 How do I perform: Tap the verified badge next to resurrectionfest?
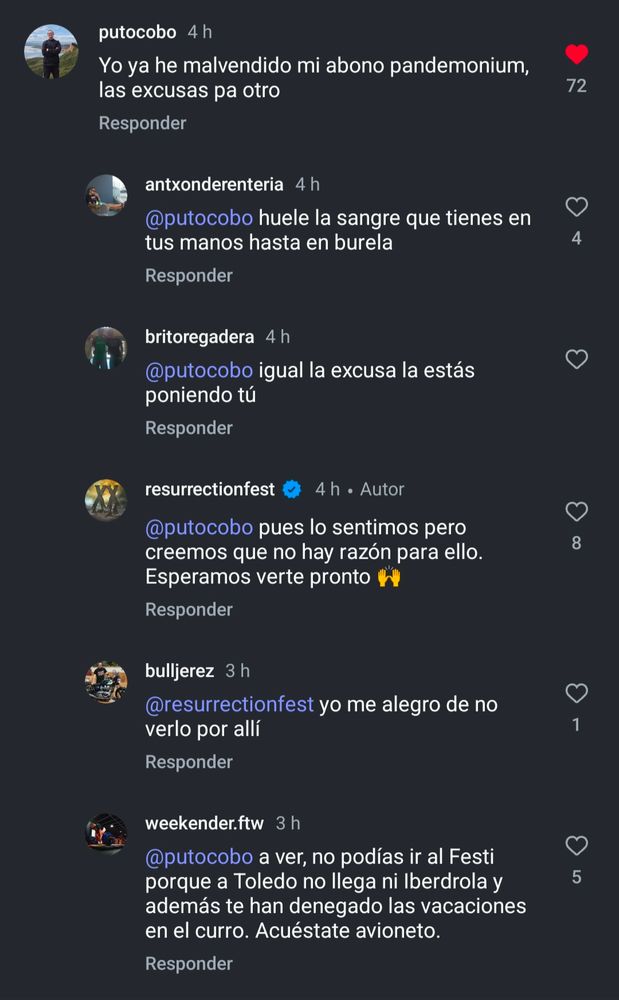pyautogui.click(x=291, y=489)
